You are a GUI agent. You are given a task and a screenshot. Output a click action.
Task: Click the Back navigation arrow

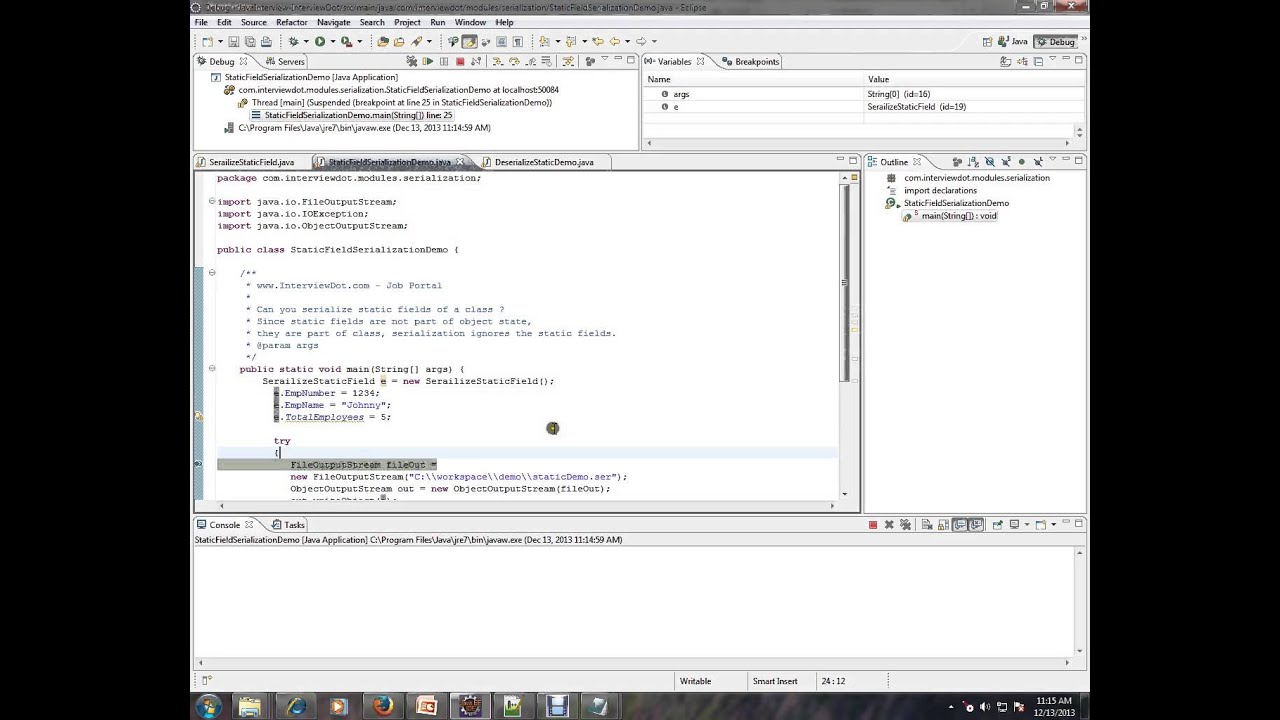(x=615, y=41)
